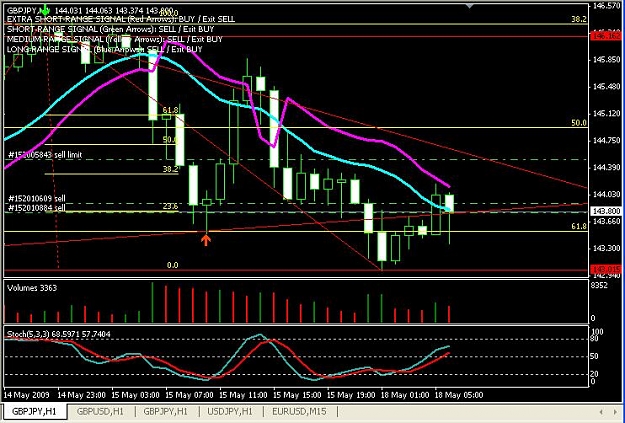Click the EXTRA SHORT RANGE SIGNAL text line
Viewport: 625px width, 423px height.
point(121,19)
